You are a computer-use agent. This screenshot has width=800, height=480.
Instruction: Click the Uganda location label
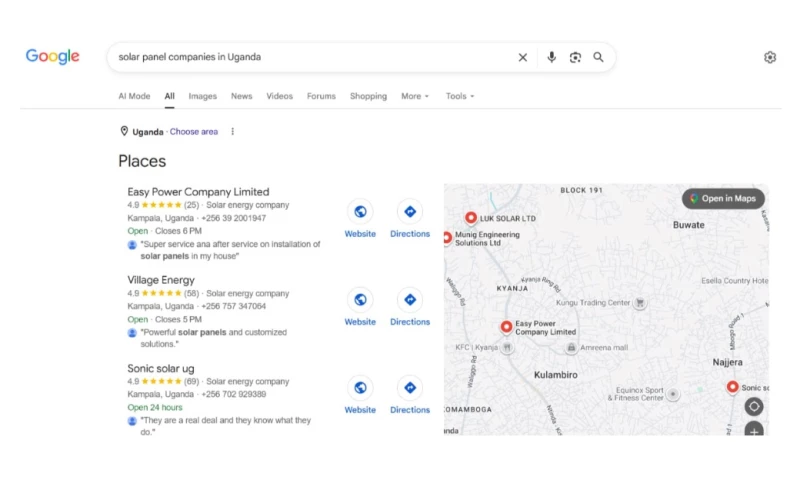(148, 132)
